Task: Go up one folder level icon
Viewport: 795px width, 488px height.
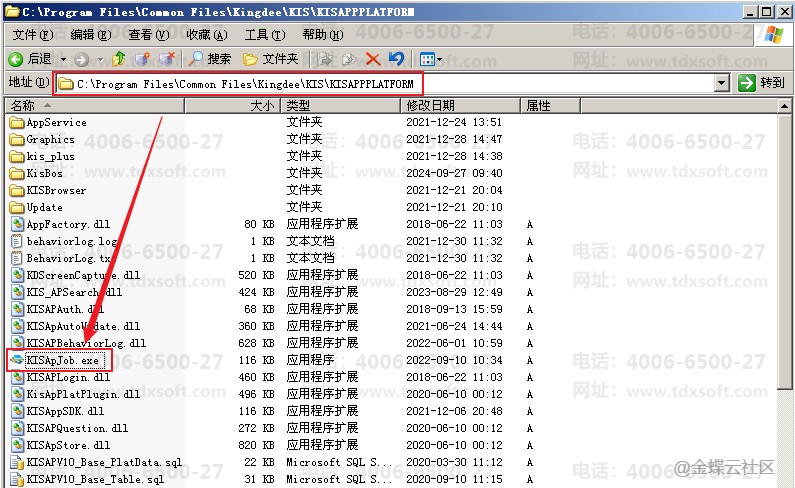Action: click(118, 59)
